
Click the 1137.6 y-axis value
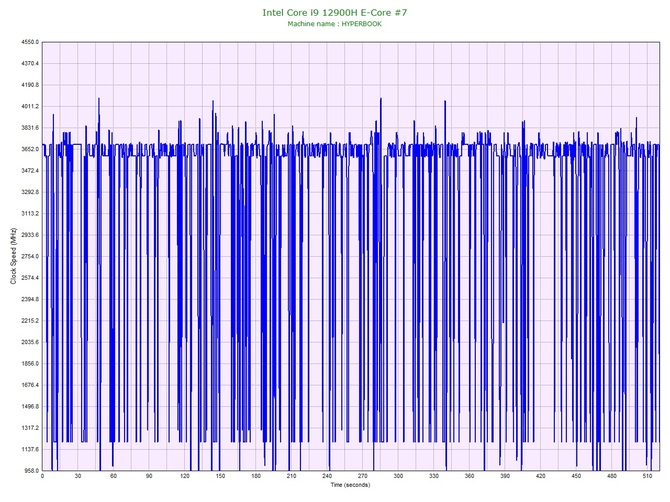(x=30, y=449)
